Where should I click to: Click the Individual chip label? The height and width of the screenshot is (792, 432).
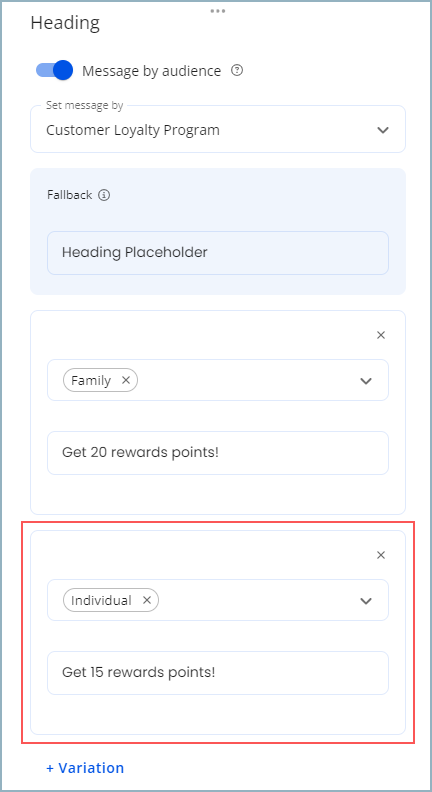[x=101, y=600]
